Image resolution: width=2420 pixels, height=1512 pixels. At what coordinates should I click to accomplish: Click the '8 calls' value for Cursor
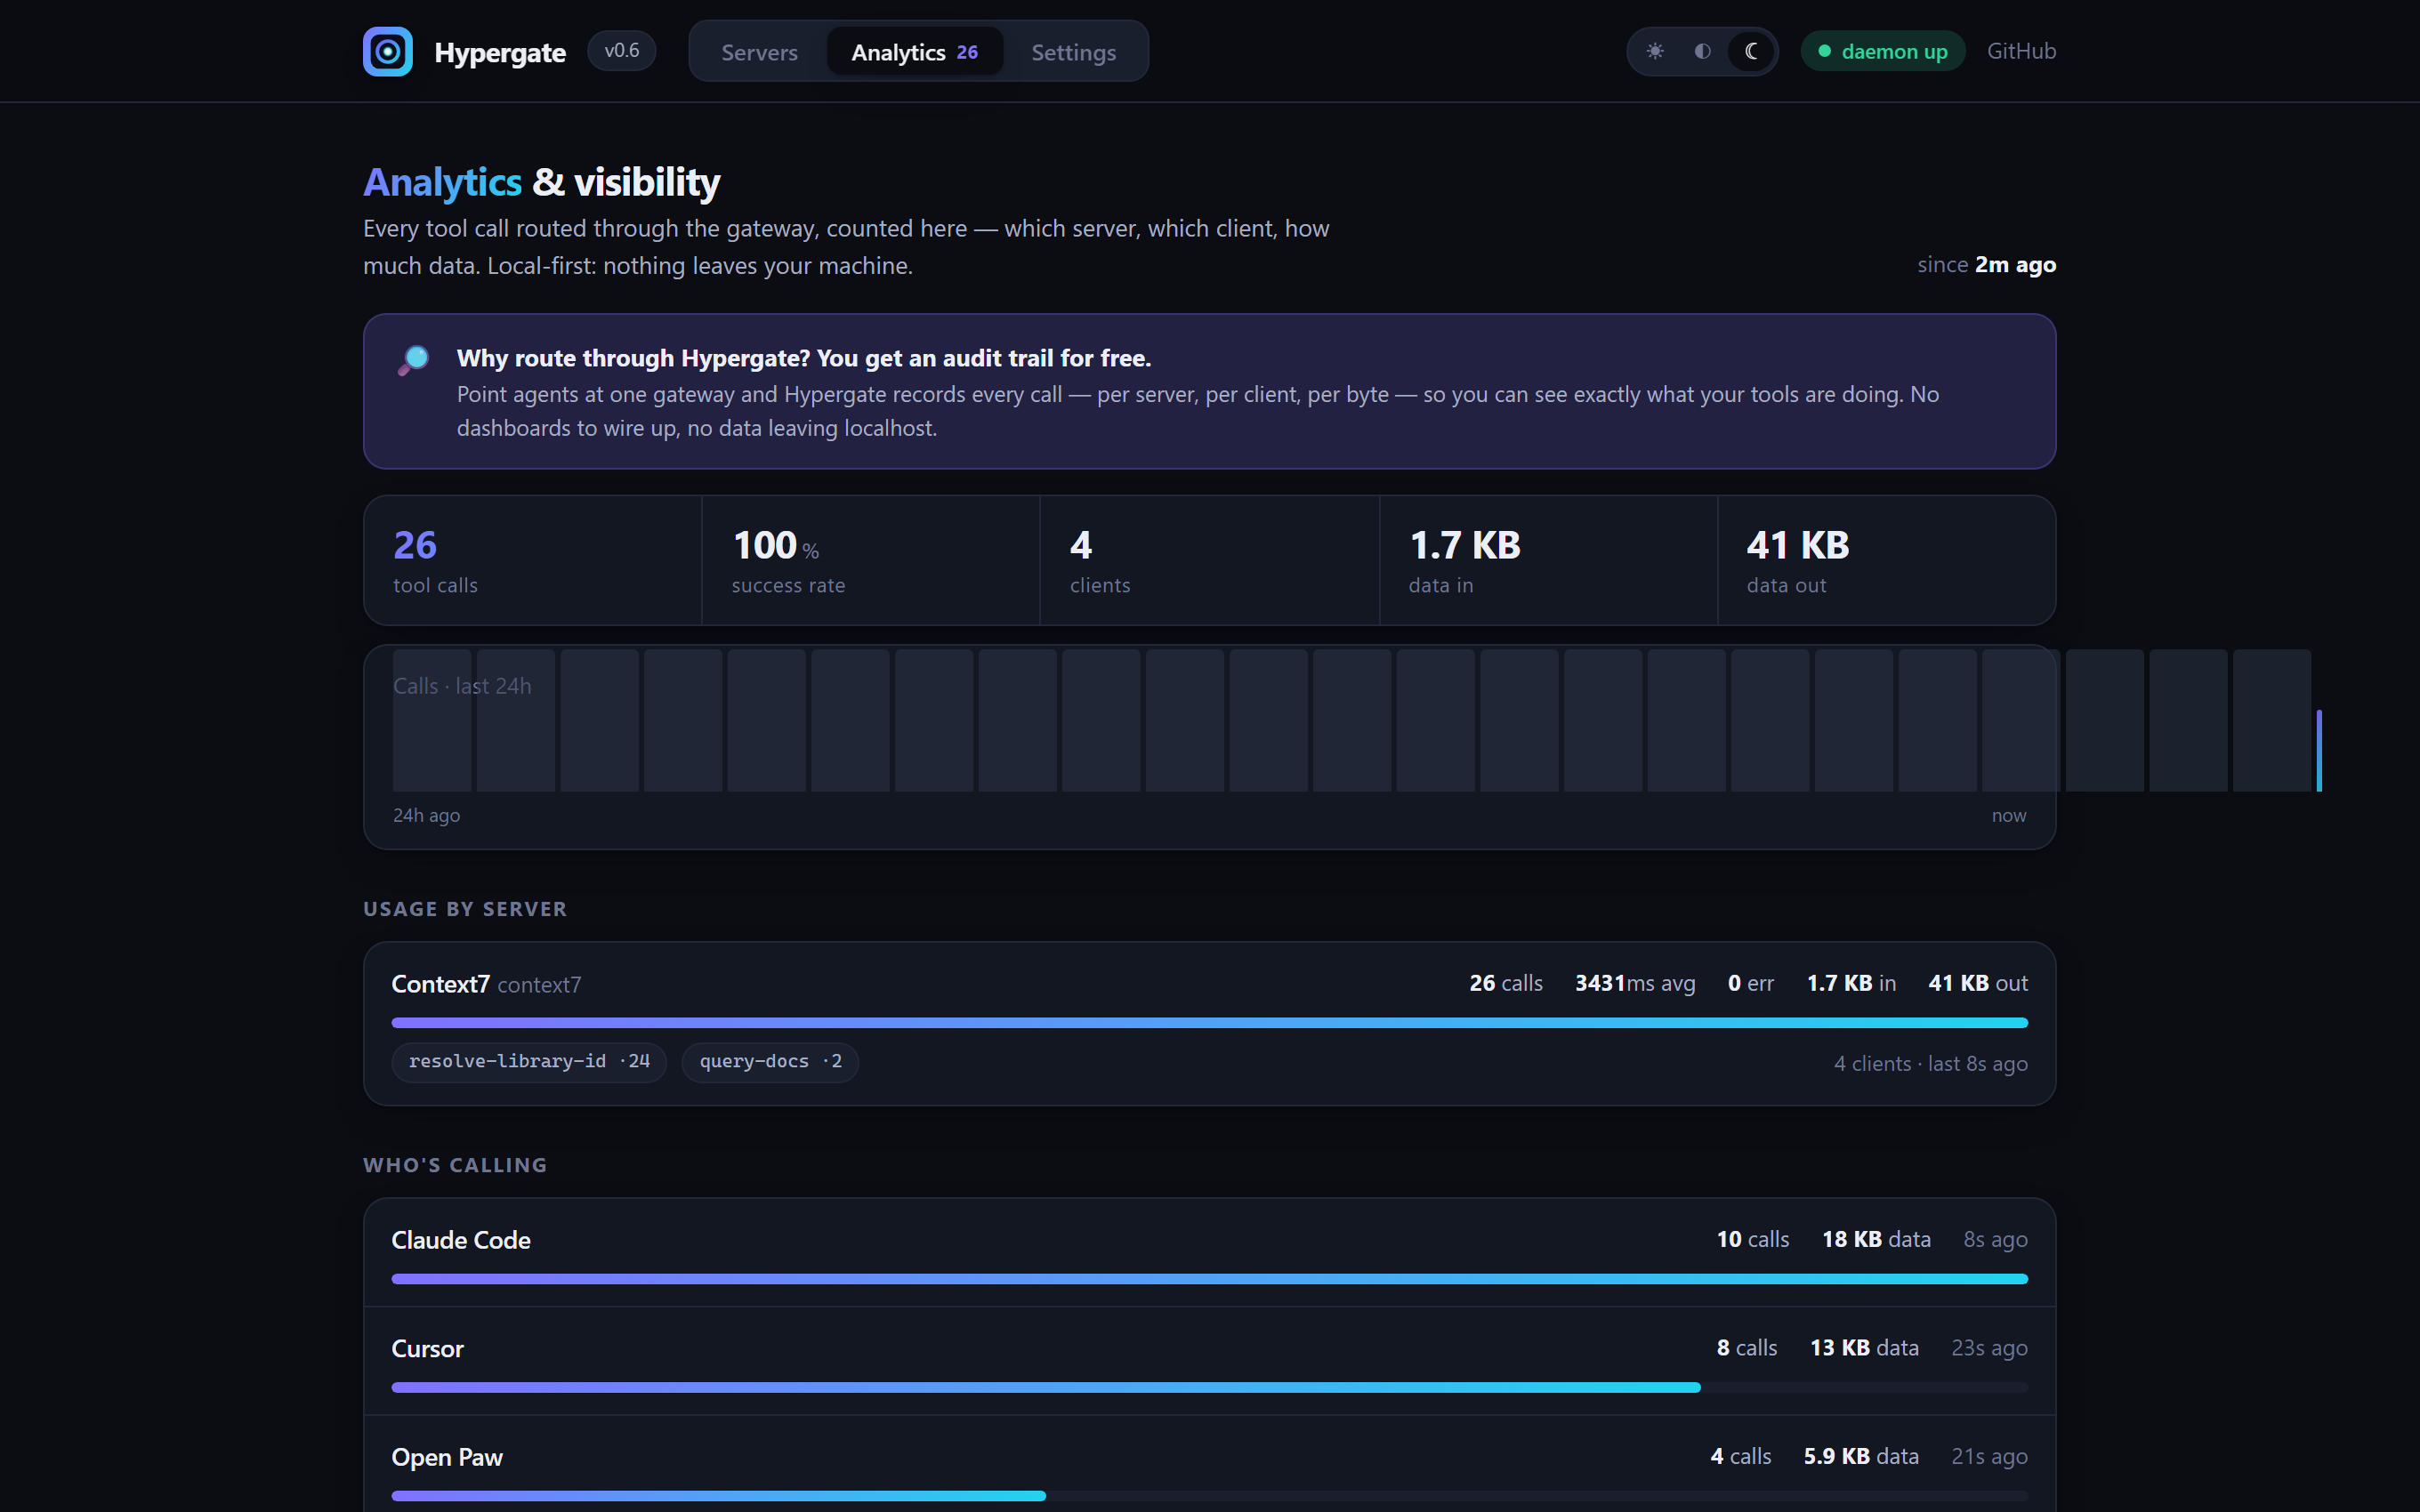[1747, 1348]
